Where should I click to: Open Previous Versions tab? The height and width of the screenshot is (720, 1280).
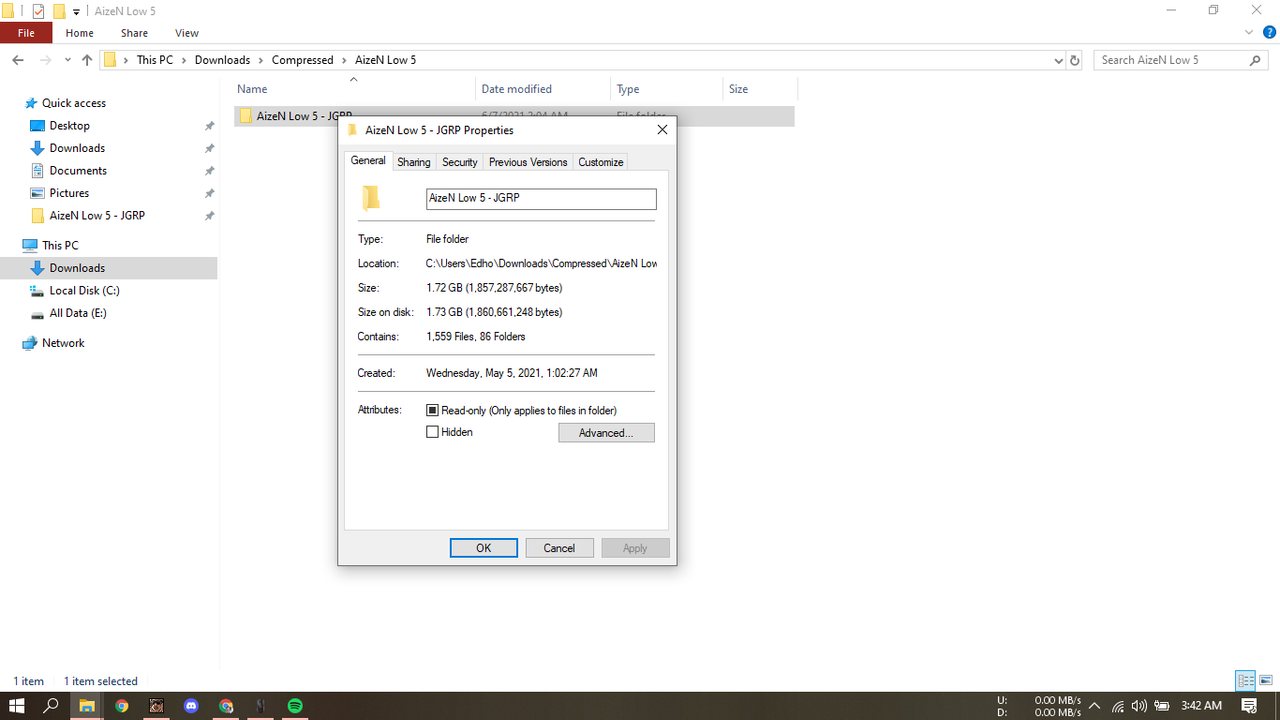coord(528,162)
